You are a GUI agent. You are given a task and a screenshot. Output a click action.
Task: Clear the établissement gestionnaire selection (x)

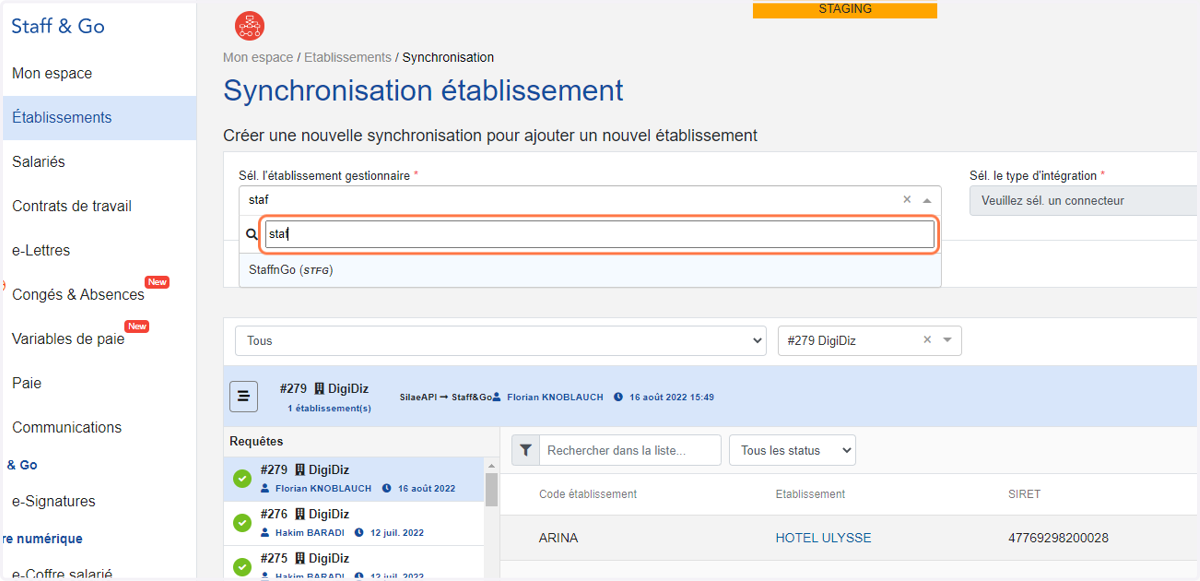(x=907, y=200)
